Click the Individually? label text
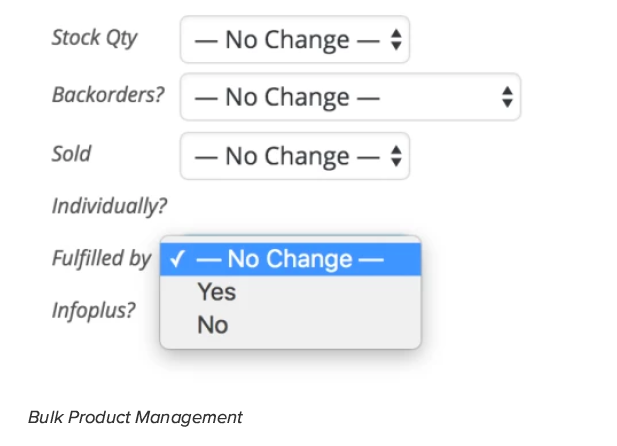This screenshot has height=446, width=617. [x=109, y=206]
